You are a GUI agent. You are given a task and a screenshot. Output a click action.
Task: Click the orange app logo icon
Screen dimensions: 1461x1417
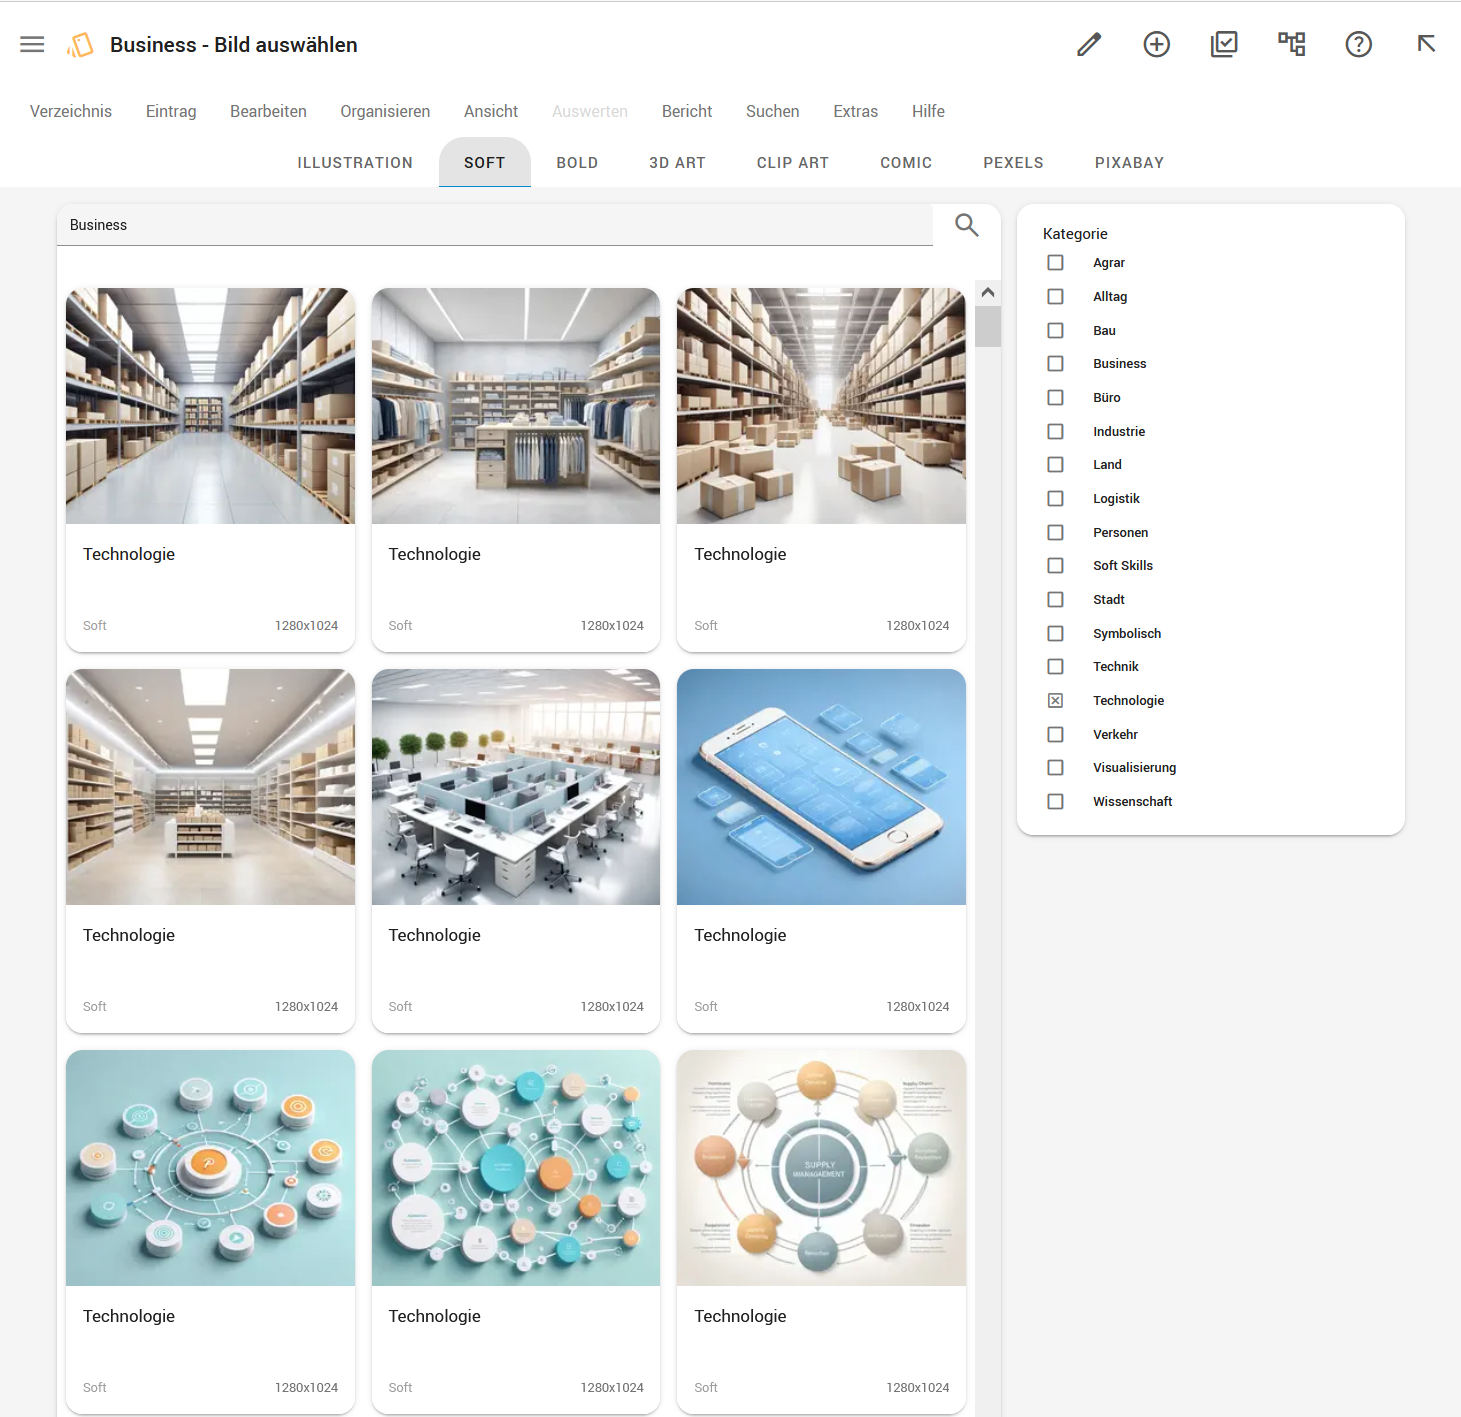tap(80, 45)
